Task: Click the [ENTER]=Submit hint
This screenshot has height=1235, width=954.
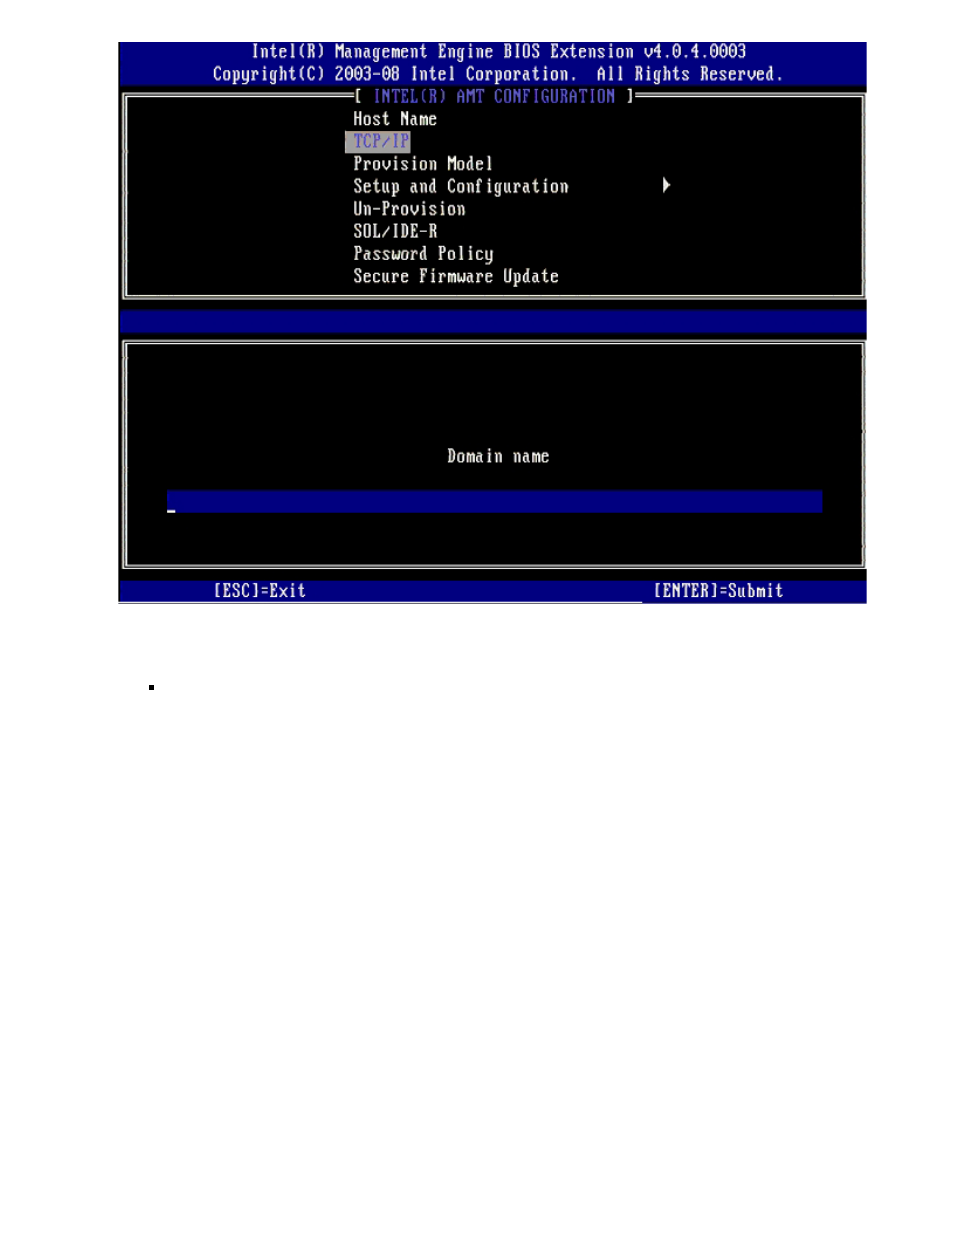Action: (x=718, y=591)
